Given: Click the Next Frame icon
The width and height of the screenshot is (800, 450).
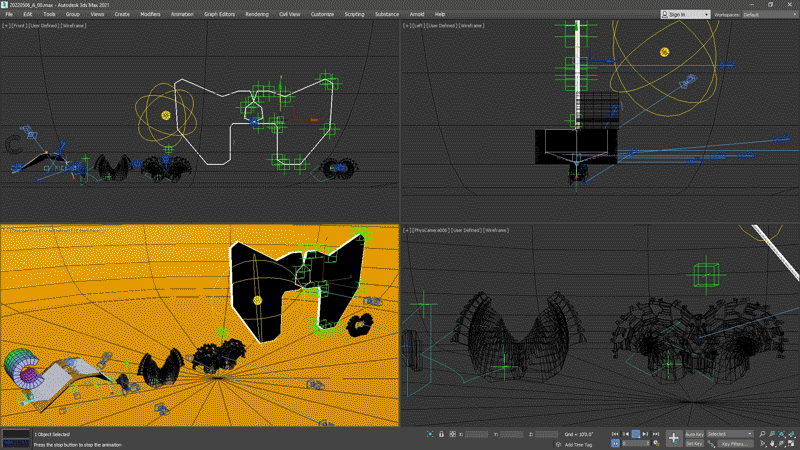Looking at the screenshot, I should [646, 434].
